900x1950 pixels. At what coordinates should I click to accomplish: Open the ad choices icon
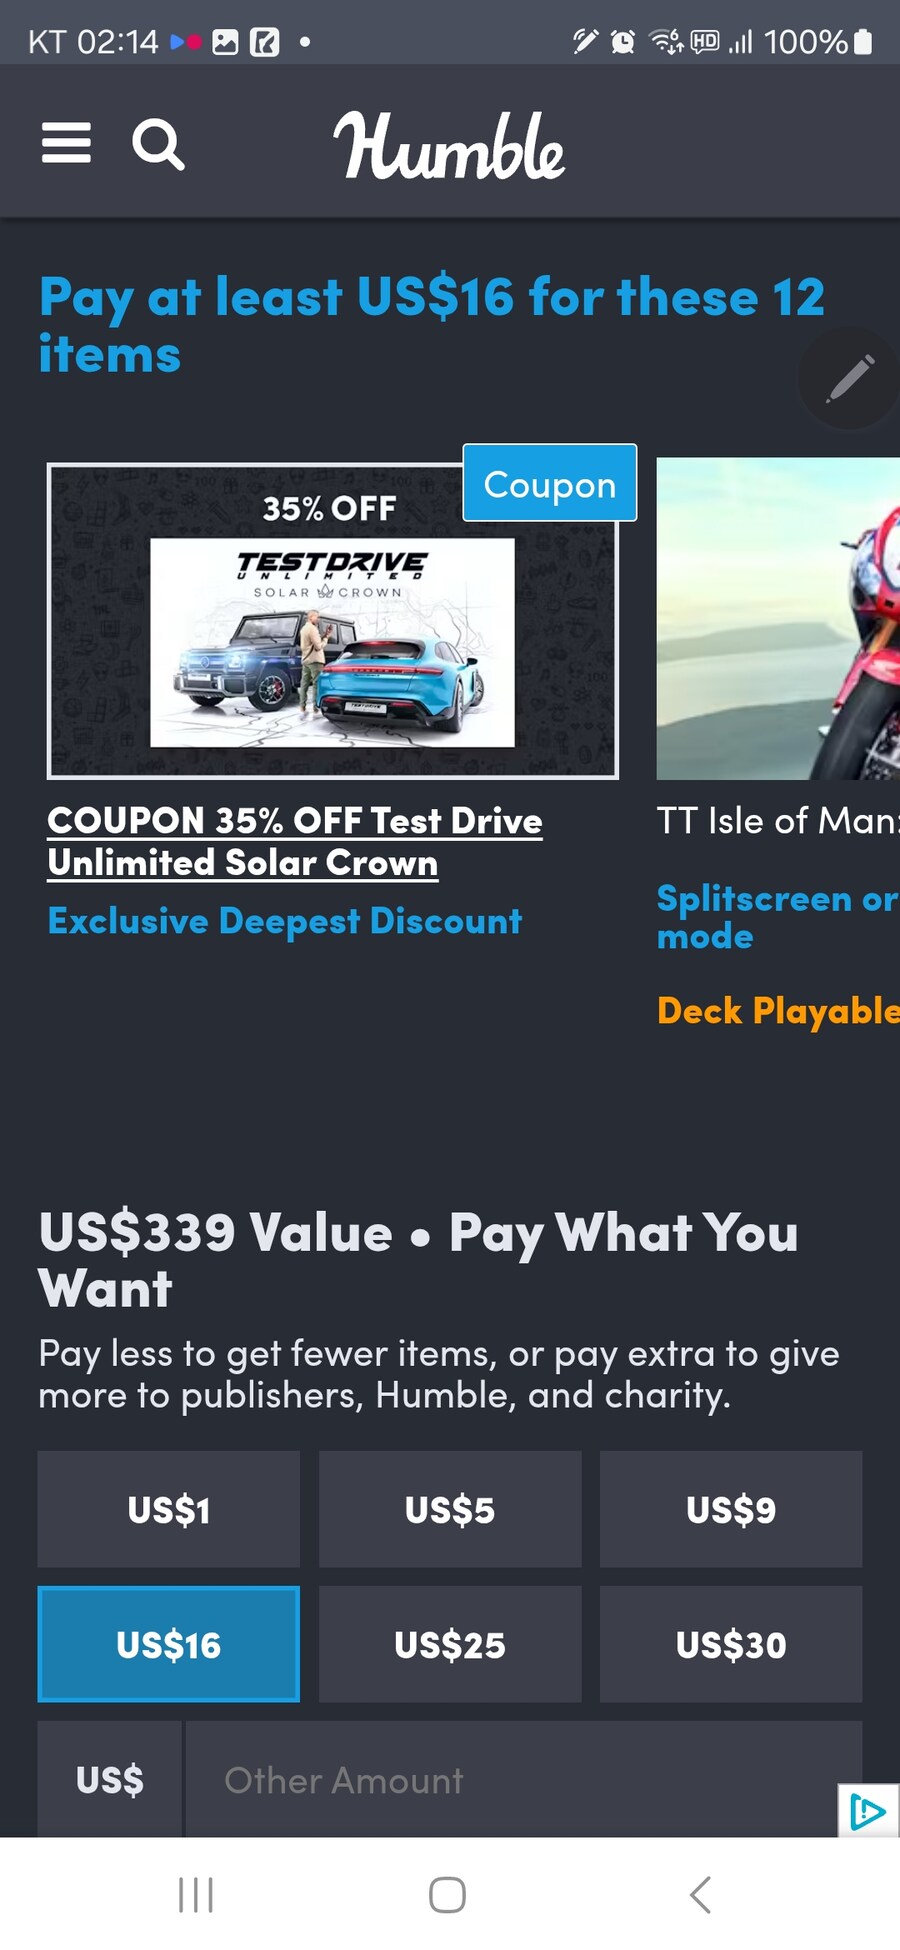868,1811
